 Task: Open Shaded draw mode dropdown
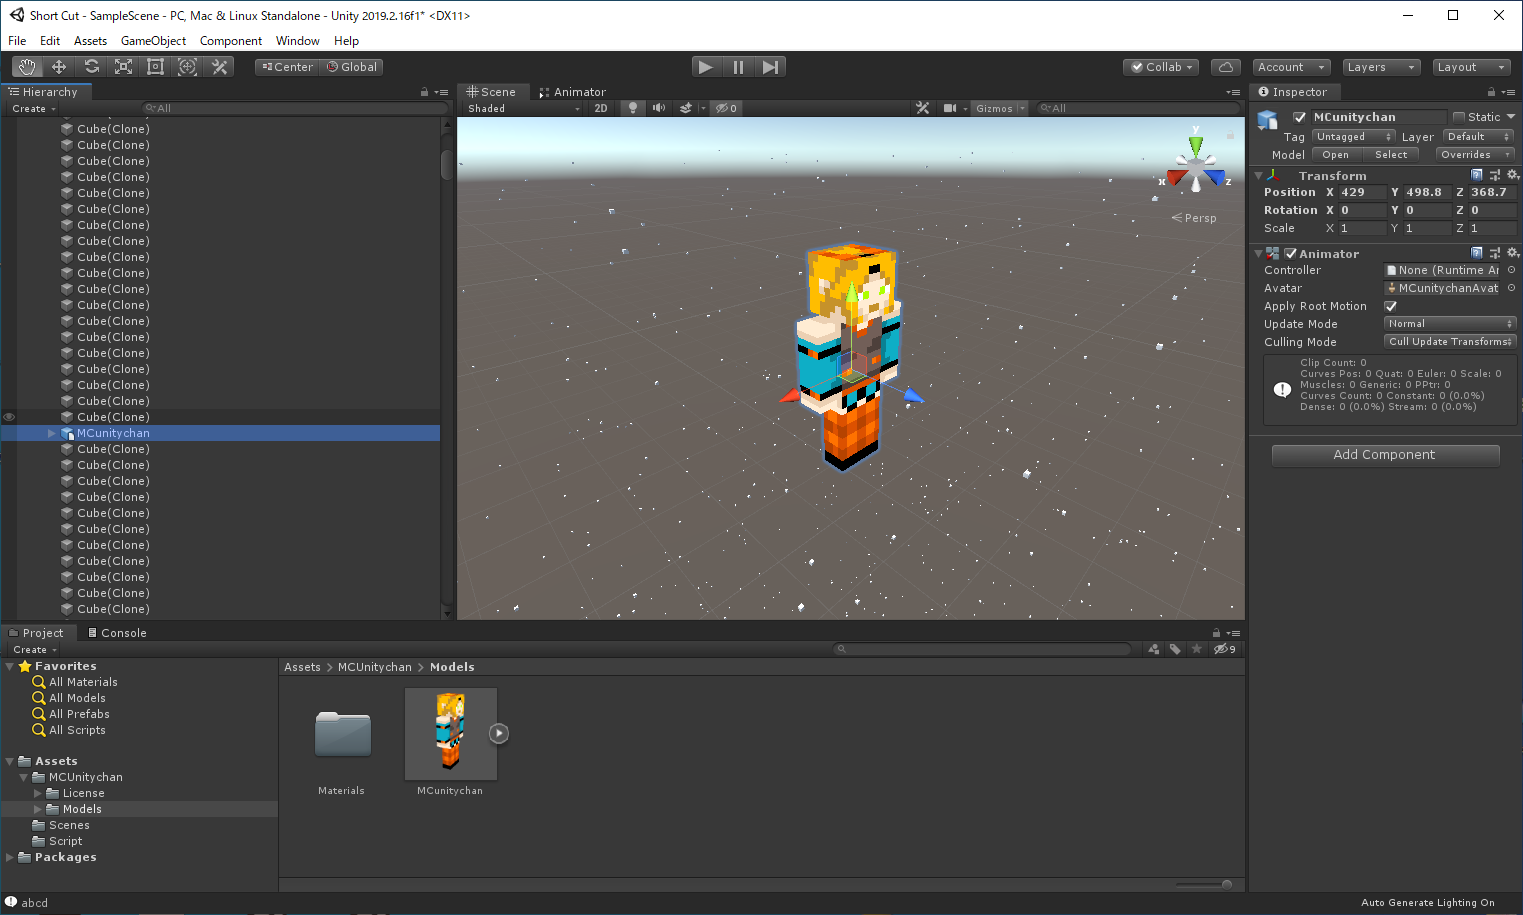coord(523,108)
